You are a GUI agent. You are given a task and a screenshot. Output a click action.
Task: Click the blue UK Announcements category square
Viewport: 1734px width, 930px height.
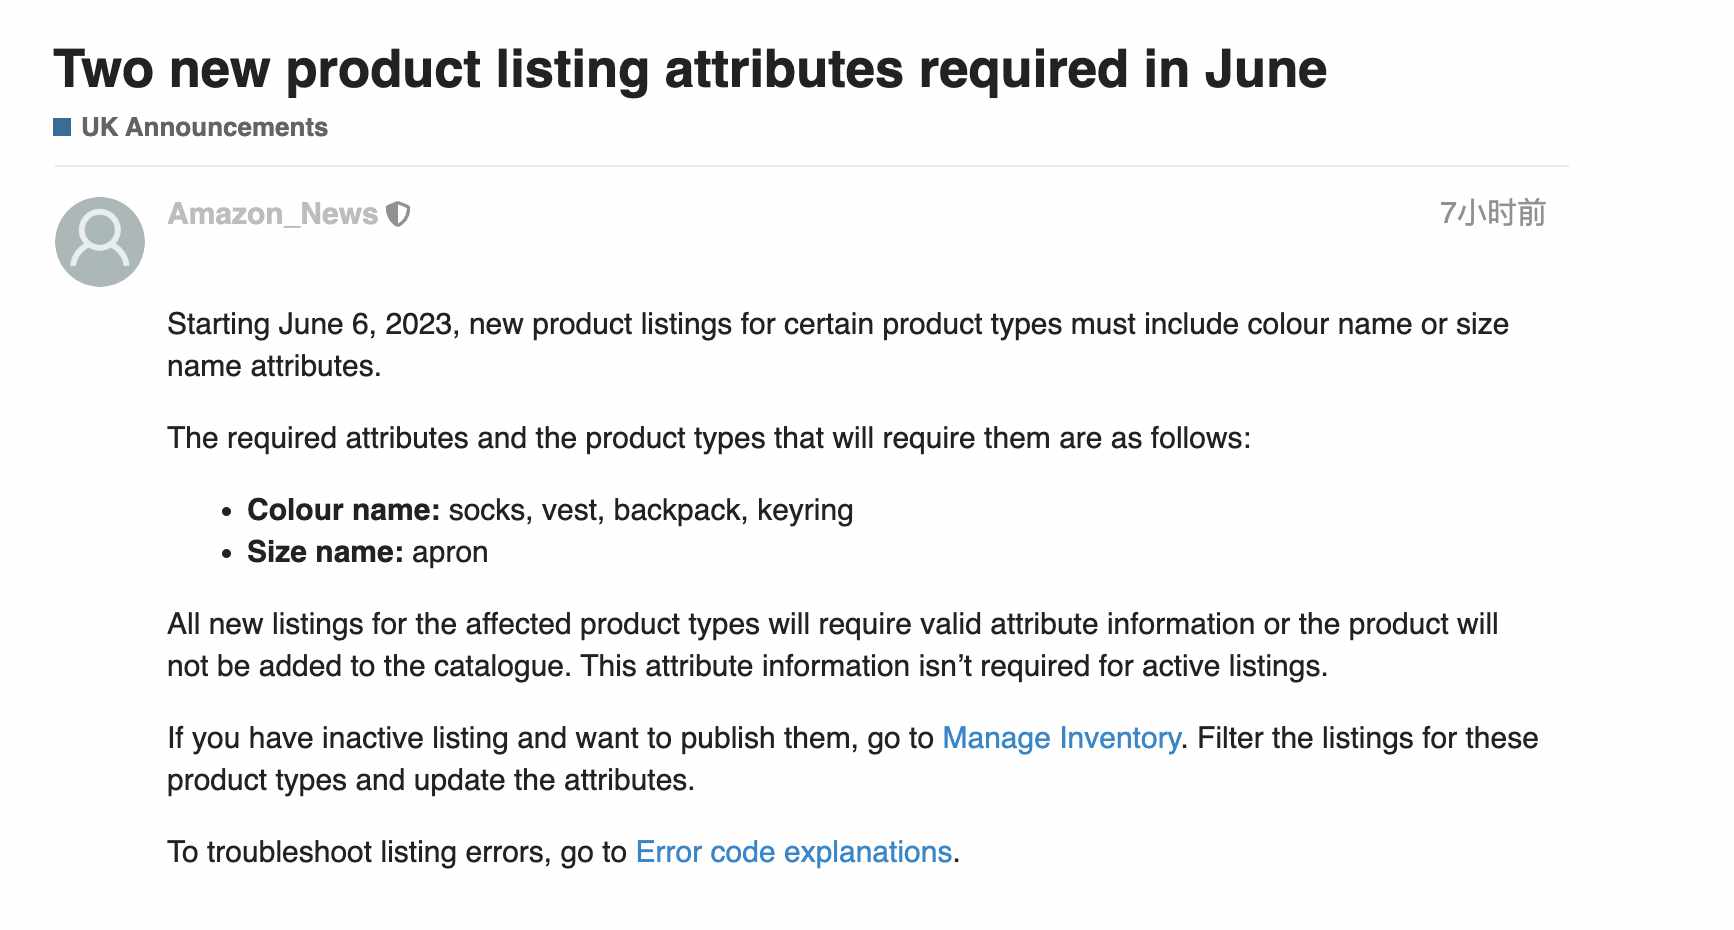[x=62, y=127]
